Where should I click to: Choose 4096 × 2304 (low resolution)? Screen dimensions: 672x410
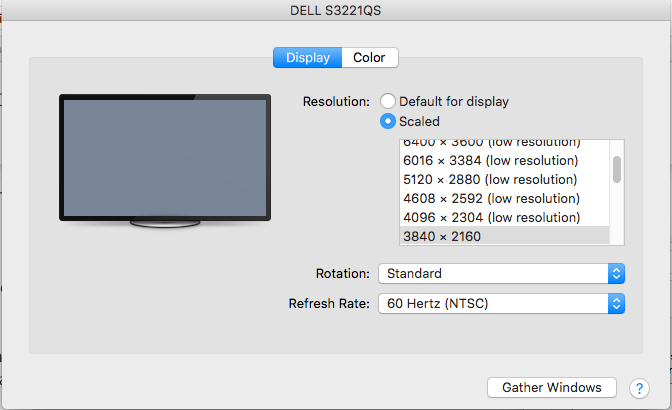click(504, 217)
